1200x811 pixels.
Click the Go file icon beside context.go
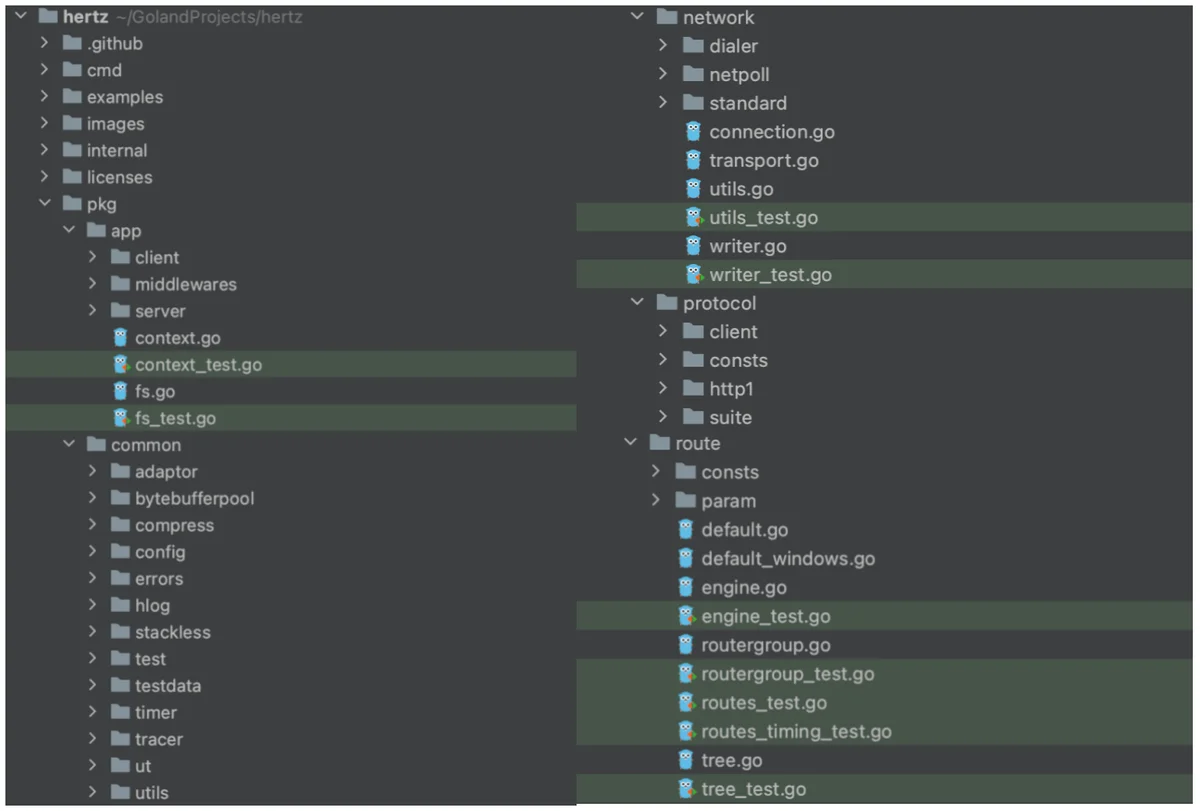click(121, 338)
